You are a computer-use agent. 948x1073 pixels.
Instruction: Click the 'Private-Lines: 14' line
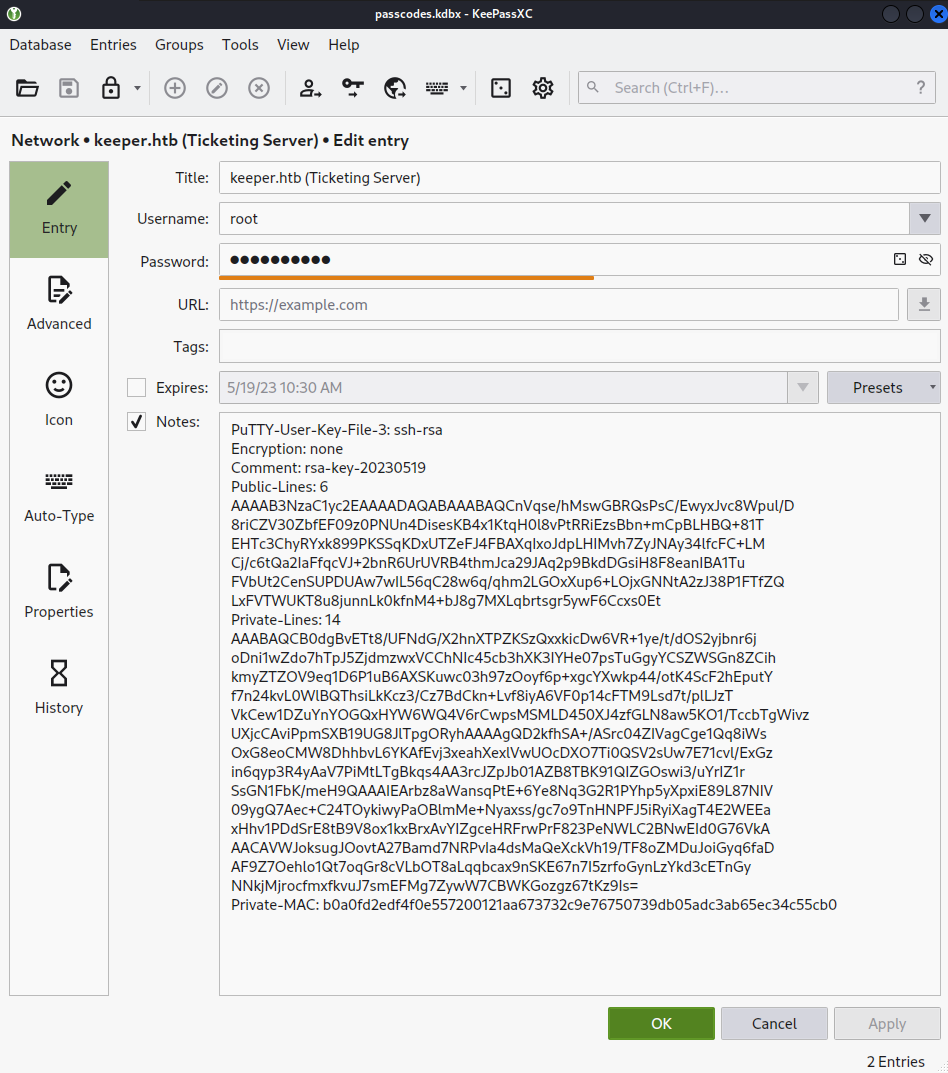tap(285, 620)
